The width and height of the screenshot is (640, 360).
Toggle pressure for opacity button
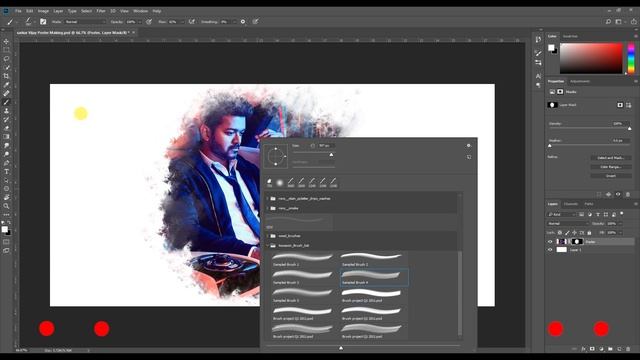[149, 22]
